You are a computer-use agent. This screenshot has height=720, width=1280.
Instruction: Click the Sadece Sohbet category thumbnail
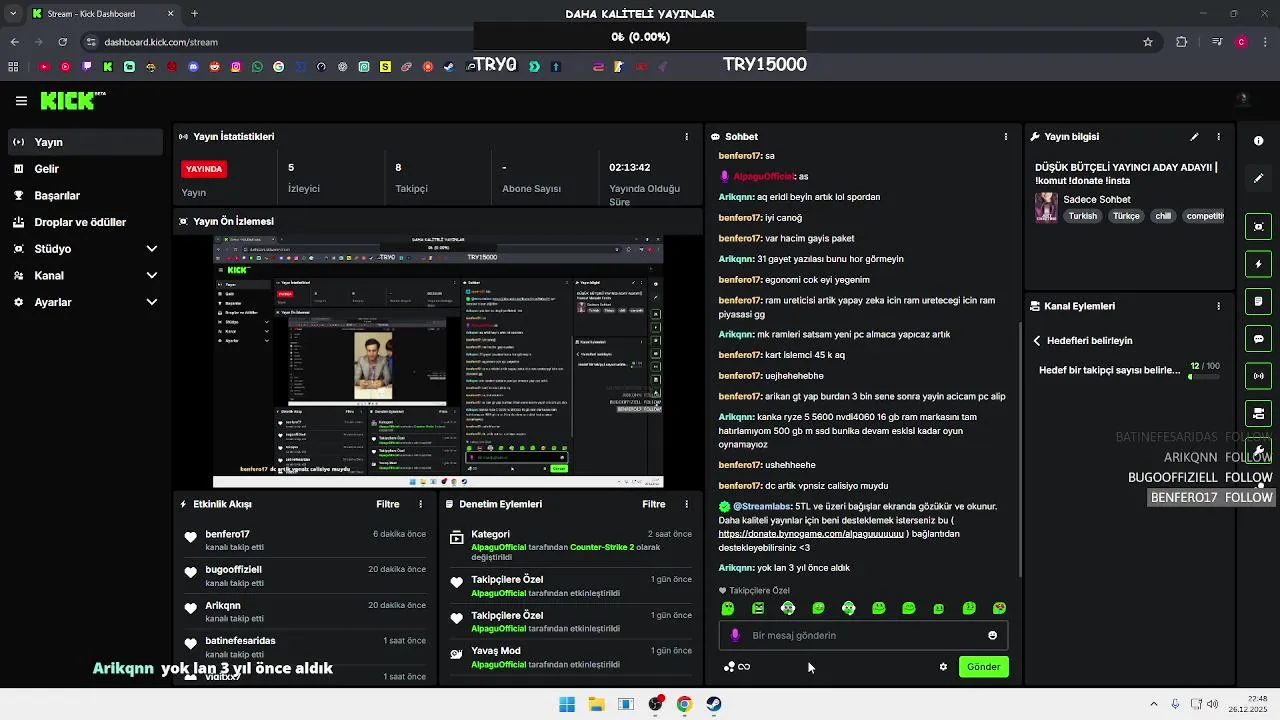[x=1046, y=207]
